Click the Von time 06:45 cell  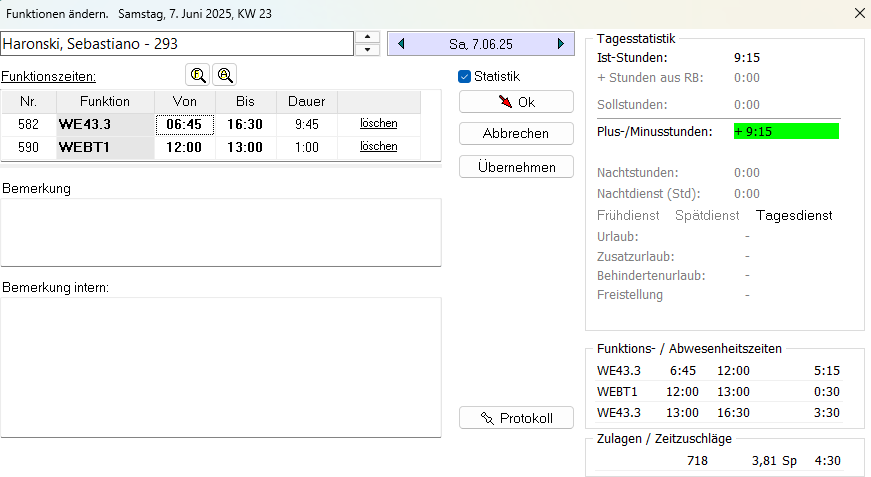pos(184,124)
